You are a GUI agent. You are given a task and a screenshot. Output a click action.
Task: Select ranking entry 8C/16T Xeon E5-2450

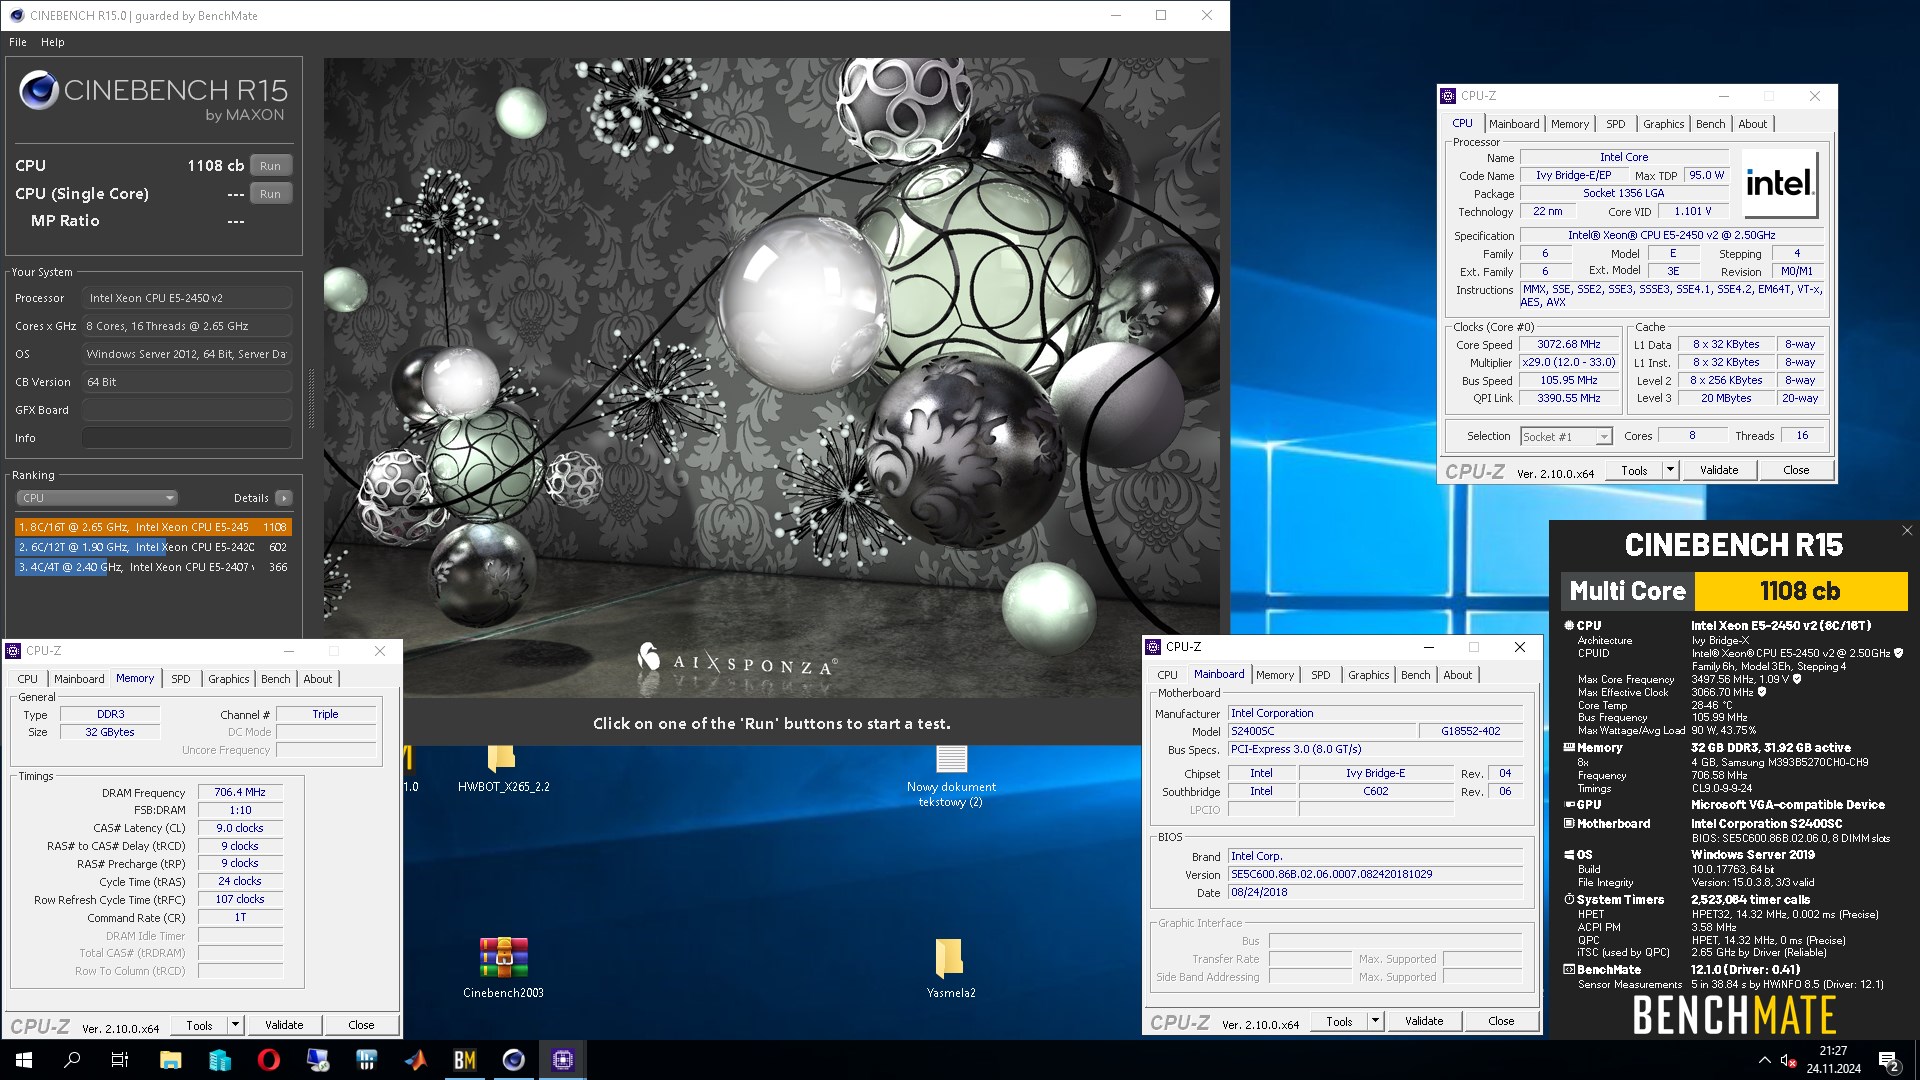[x=153, y=527]
